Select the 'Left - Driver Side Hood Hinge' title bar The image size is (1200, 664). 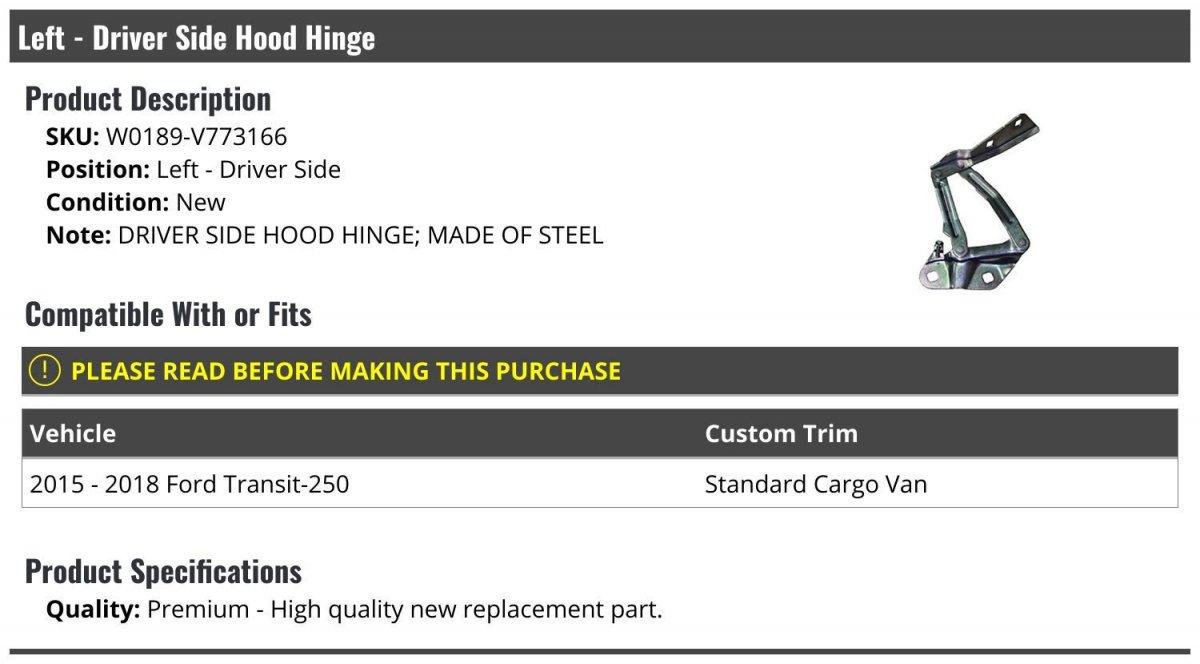tap(599, 37)
